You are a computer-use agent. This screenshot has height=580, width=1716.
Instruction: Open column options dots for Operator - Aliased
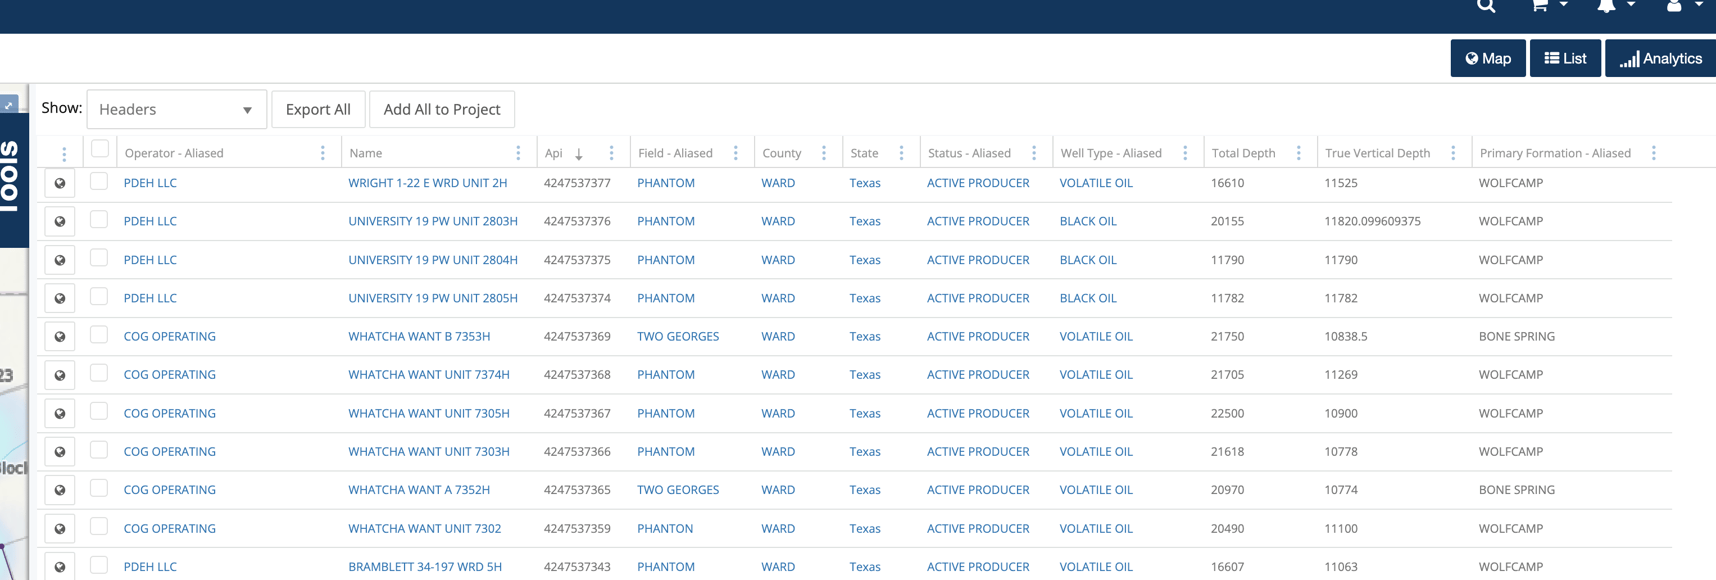[x=322, y=153]
